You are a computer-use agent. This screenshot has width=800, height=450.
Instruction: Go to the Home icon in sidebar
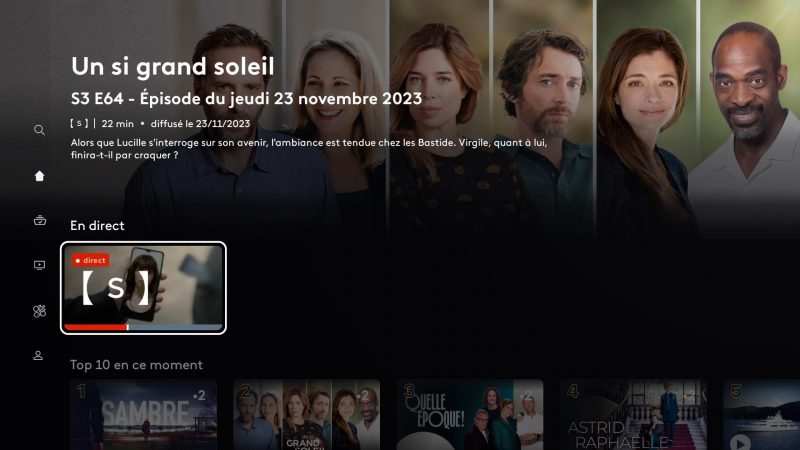tap(39, 176)
